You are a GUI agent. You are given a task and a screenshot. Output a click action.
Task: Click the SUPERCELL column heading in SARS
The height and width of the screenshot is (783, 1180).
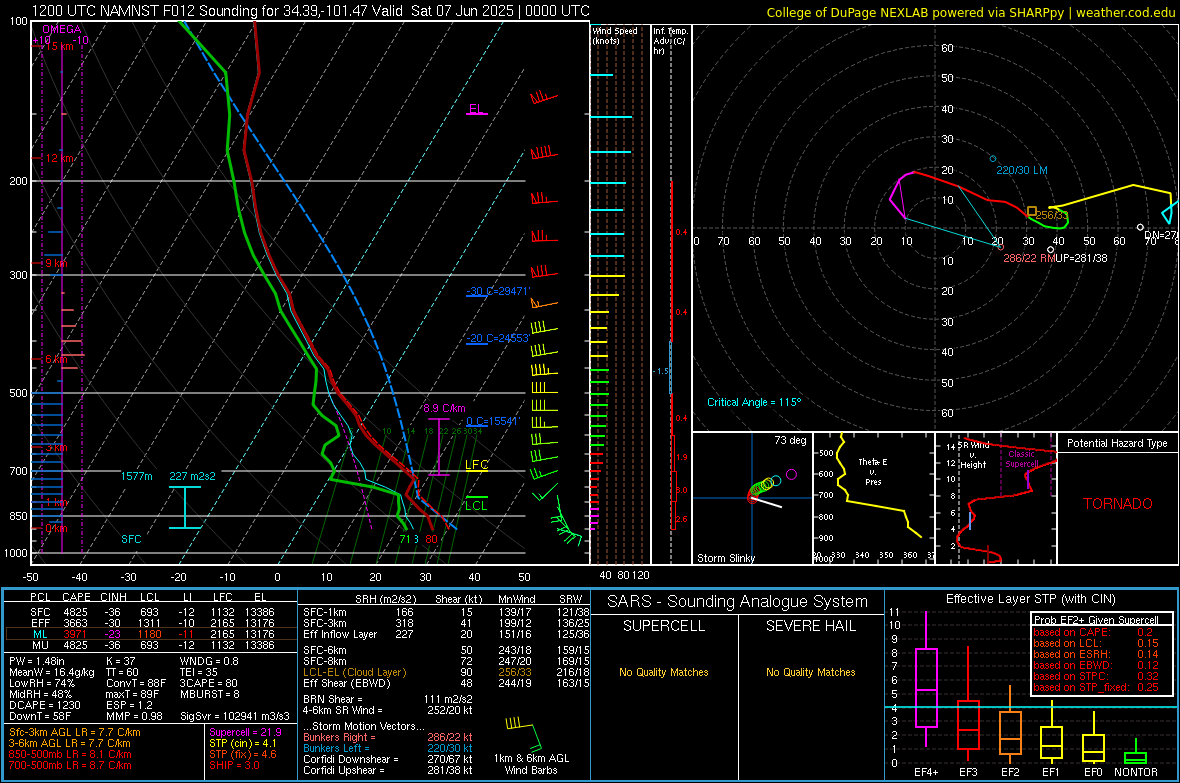(x=664, y=626)
